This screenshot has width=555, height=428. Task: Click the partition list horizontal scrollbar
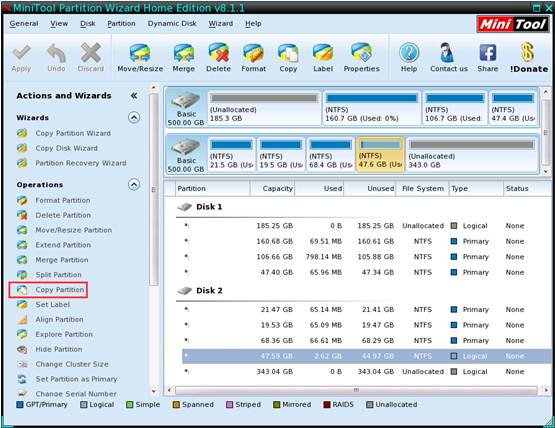point(356,390)
